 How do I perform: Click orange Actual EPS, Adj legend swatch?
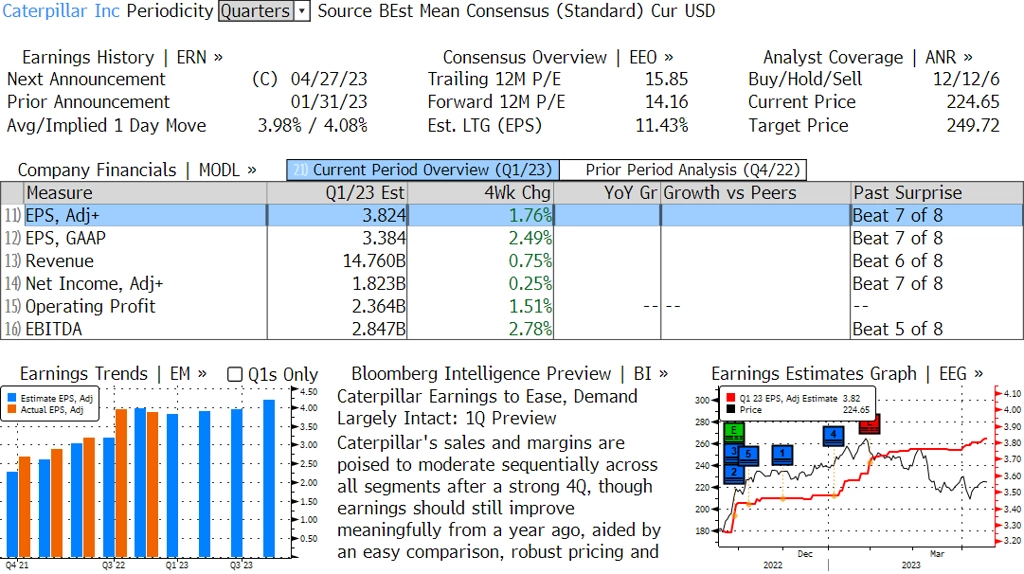click(12, 409)
